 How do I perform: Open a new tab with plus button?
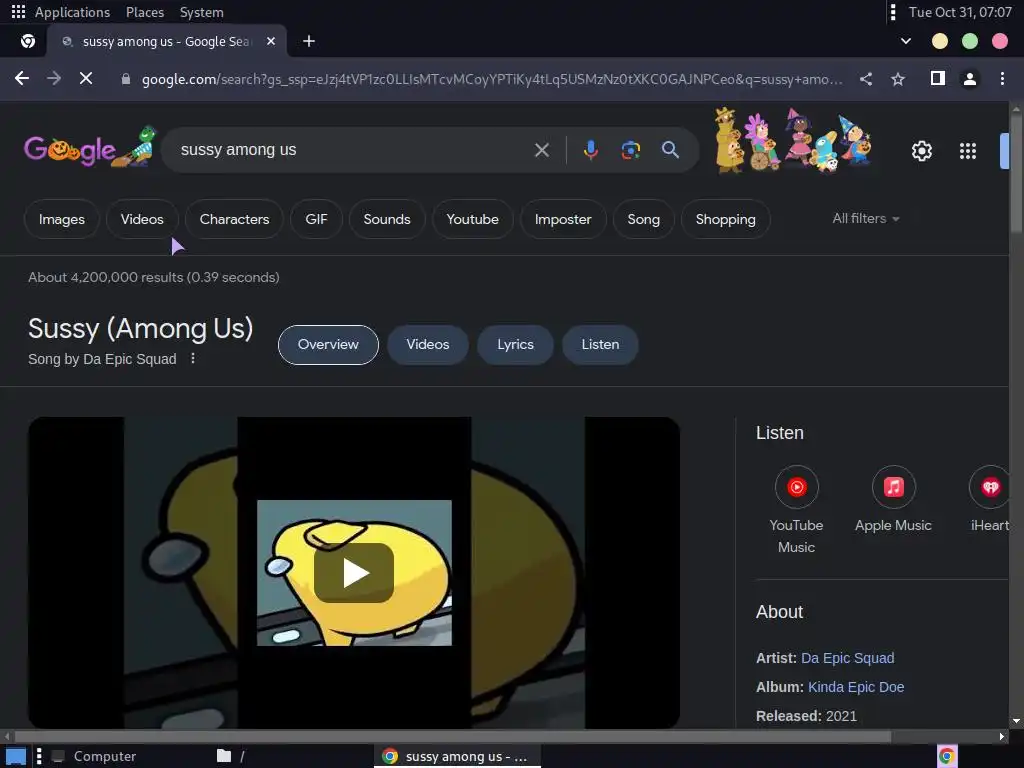pyautogui.click(x=309, y=41)
